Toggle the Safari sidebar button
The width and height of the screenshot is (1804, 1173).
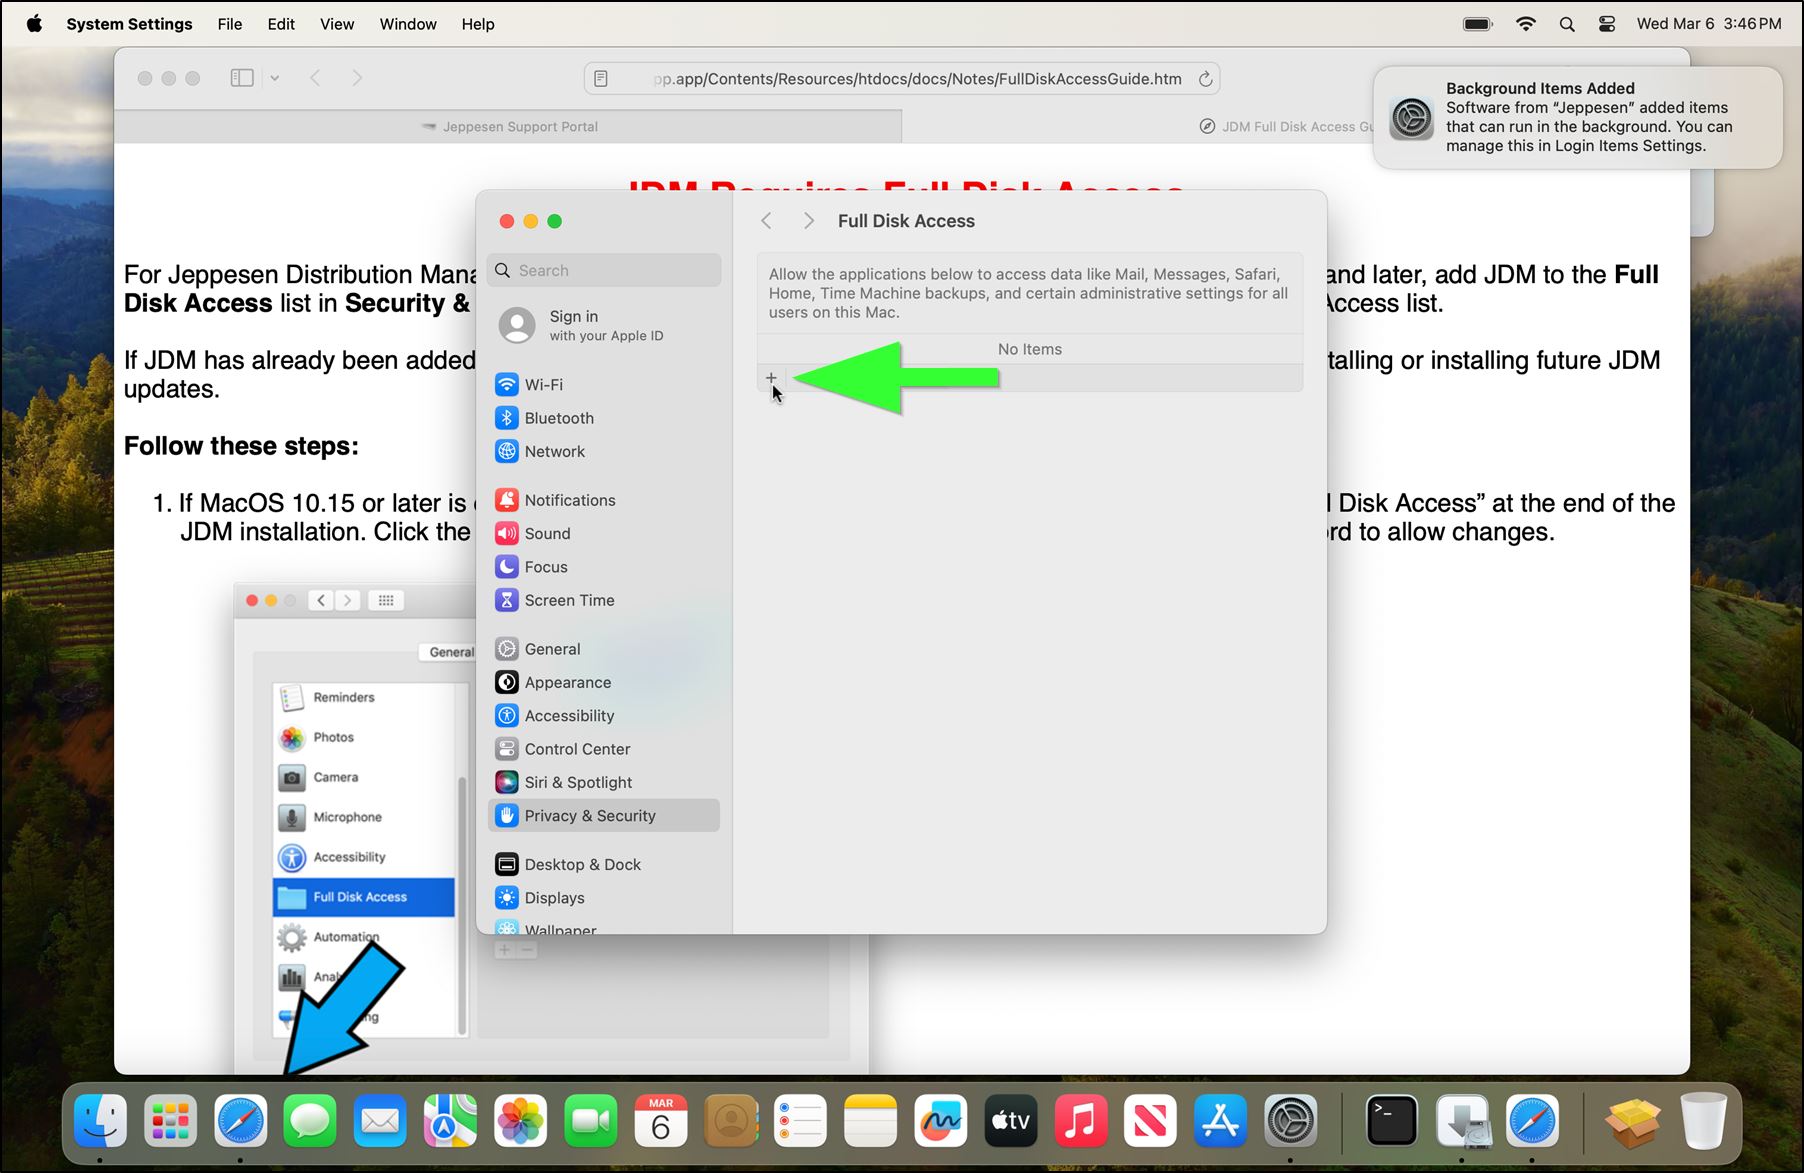(x=242, y=78)
